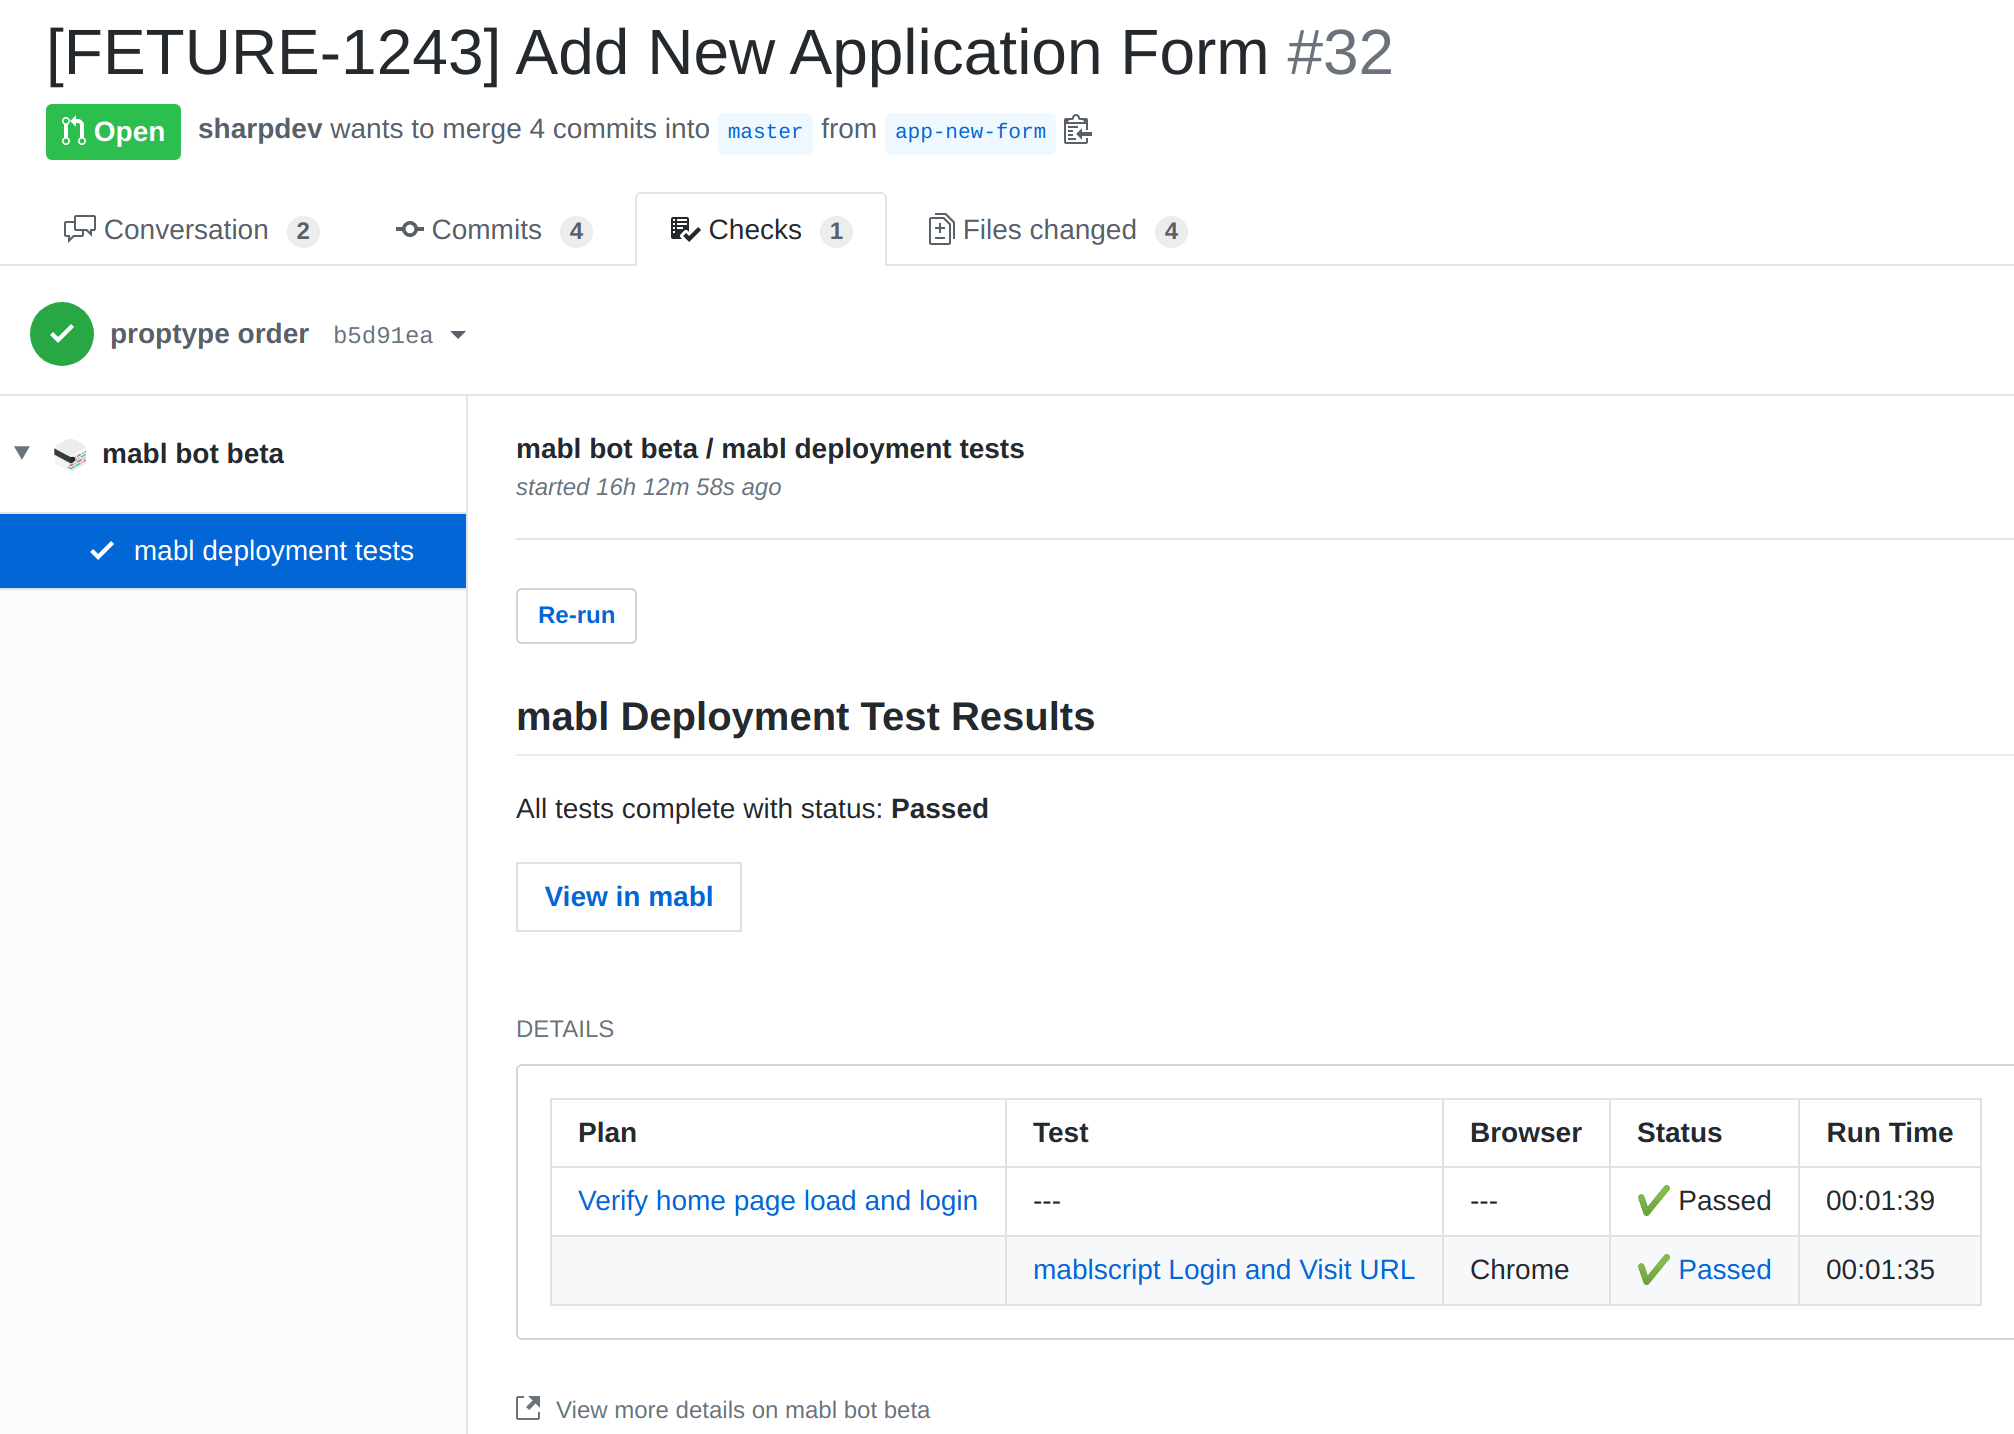The image size is (2014, 1434).
Task: Click the external link icon beside View more details
Action: click(x=527, y=1407)
